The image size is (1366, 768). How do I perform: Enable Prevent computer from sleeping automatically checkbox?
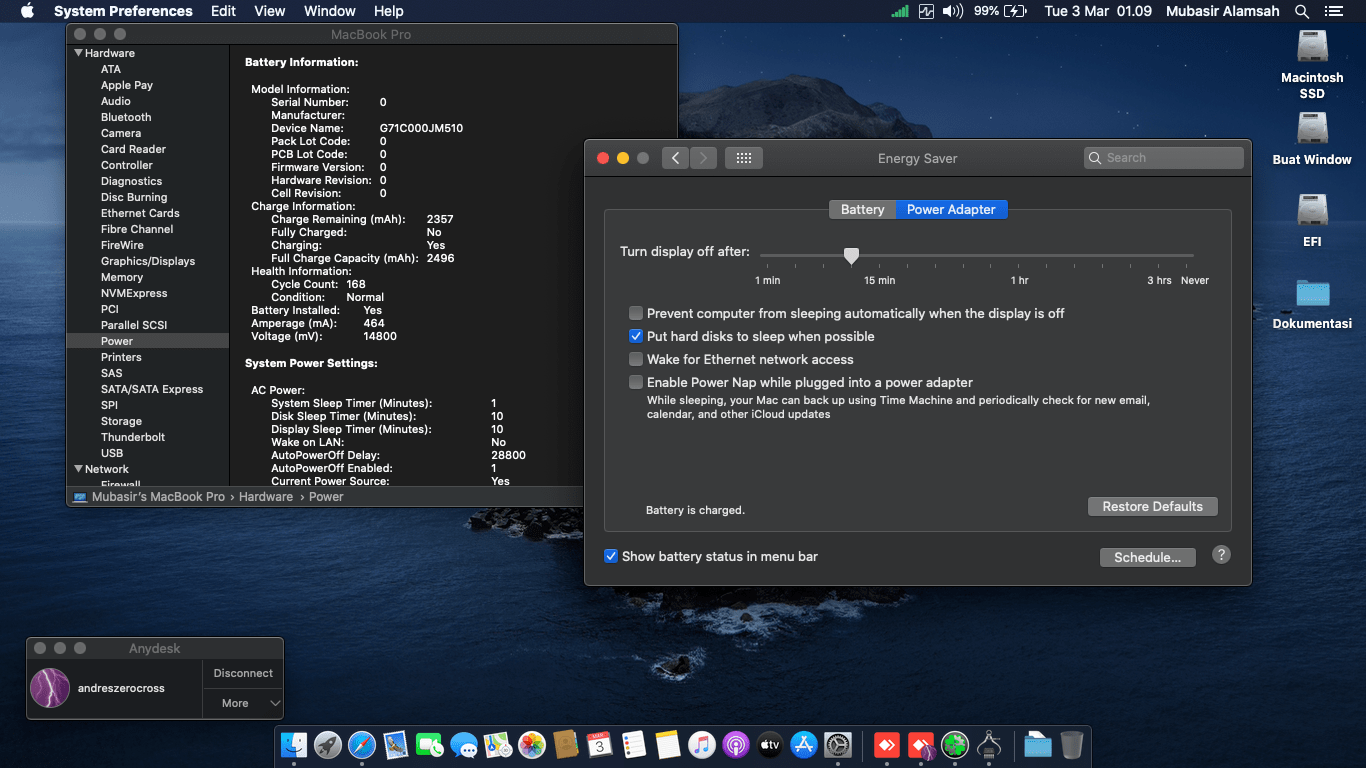pyautogui.click(x=636, y=313)
